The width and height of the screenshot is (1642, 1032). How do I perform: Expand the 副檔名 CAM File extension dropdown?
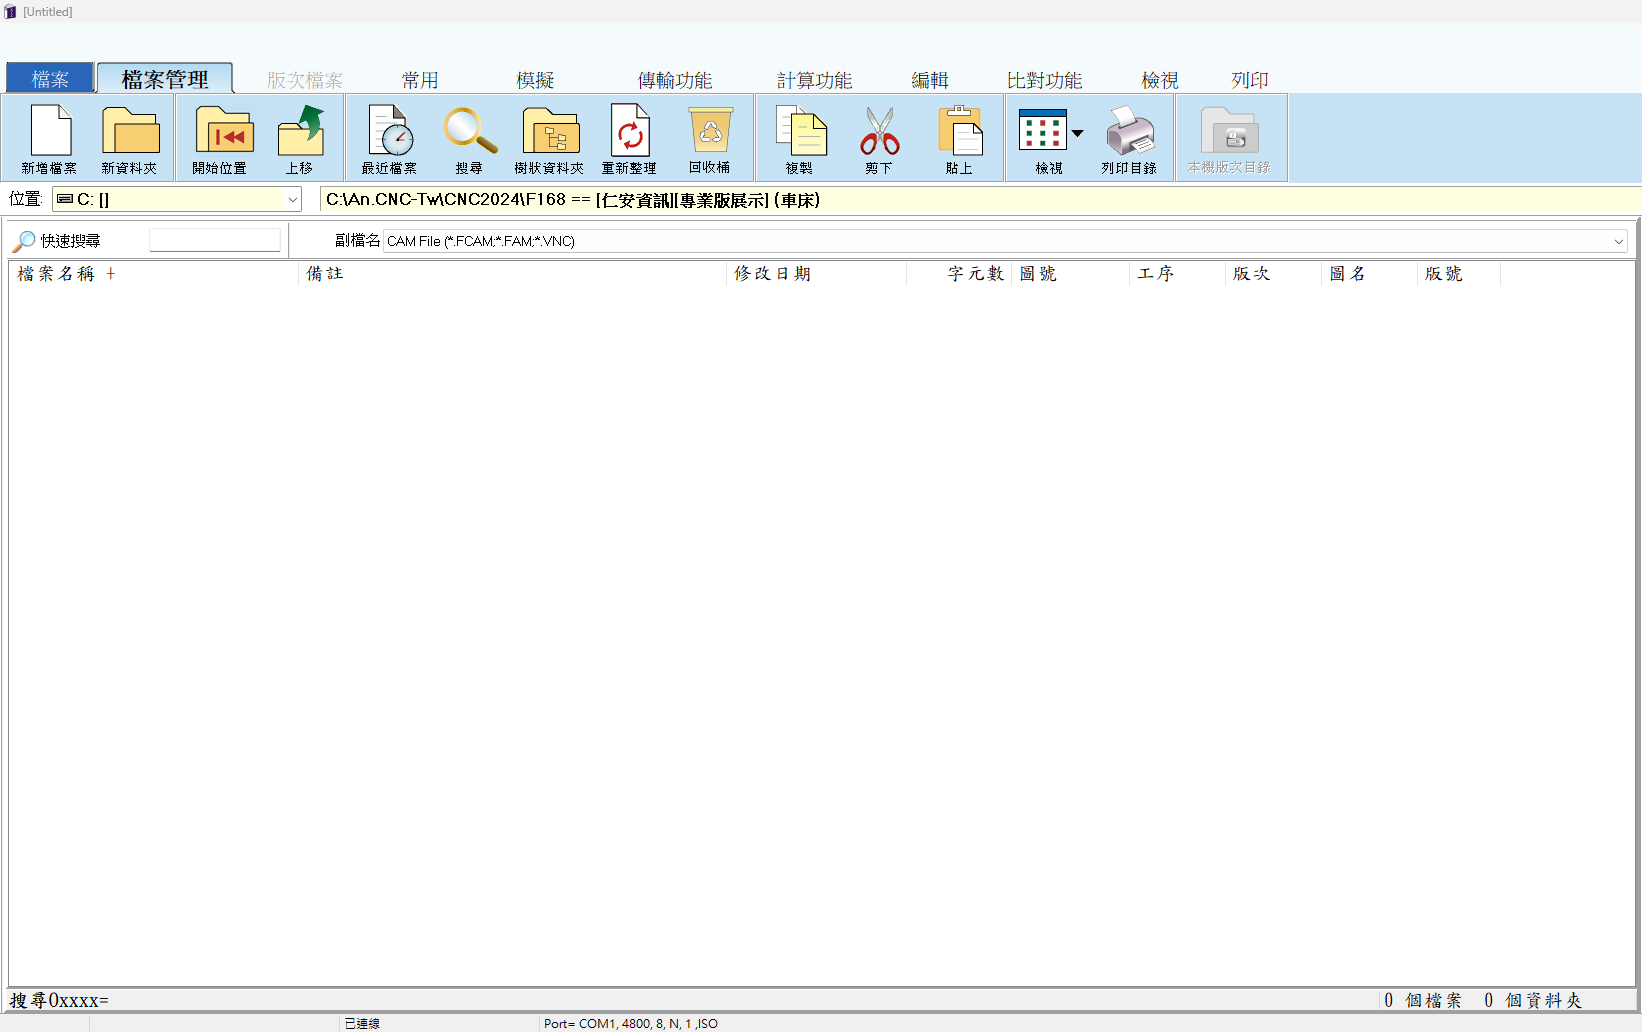pos(1618,241)
